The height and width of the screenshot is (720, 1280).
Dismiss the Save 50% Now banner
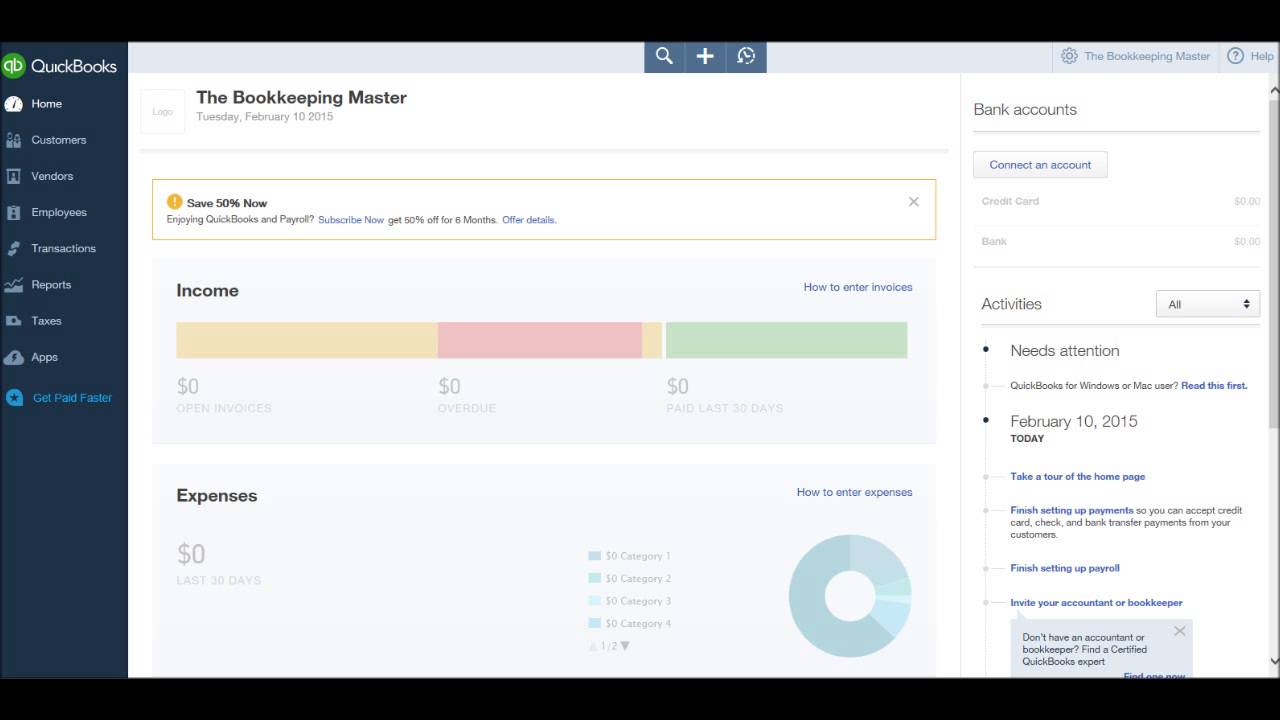coord(913,202)
